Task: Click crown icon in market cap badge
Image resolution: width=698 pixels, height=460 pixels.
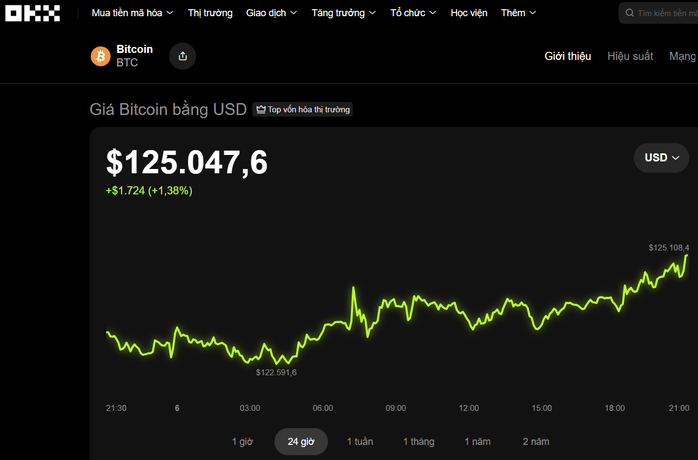Action: [x=260, y=109]
